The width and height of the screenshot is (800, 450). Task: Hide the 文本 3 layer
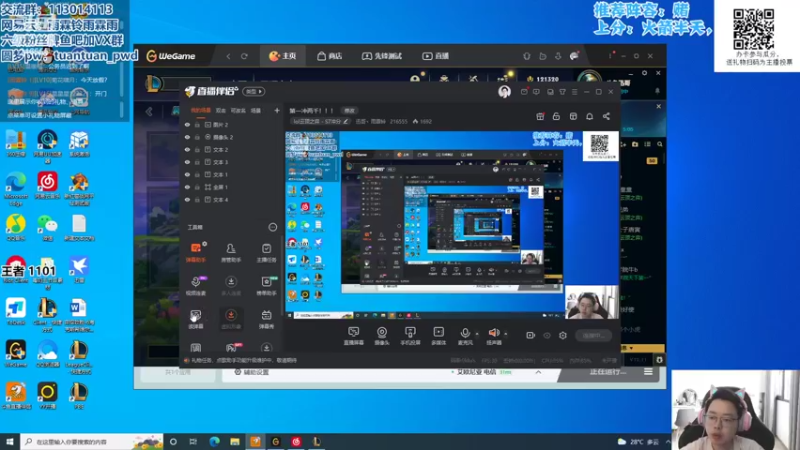pos(187,162)
